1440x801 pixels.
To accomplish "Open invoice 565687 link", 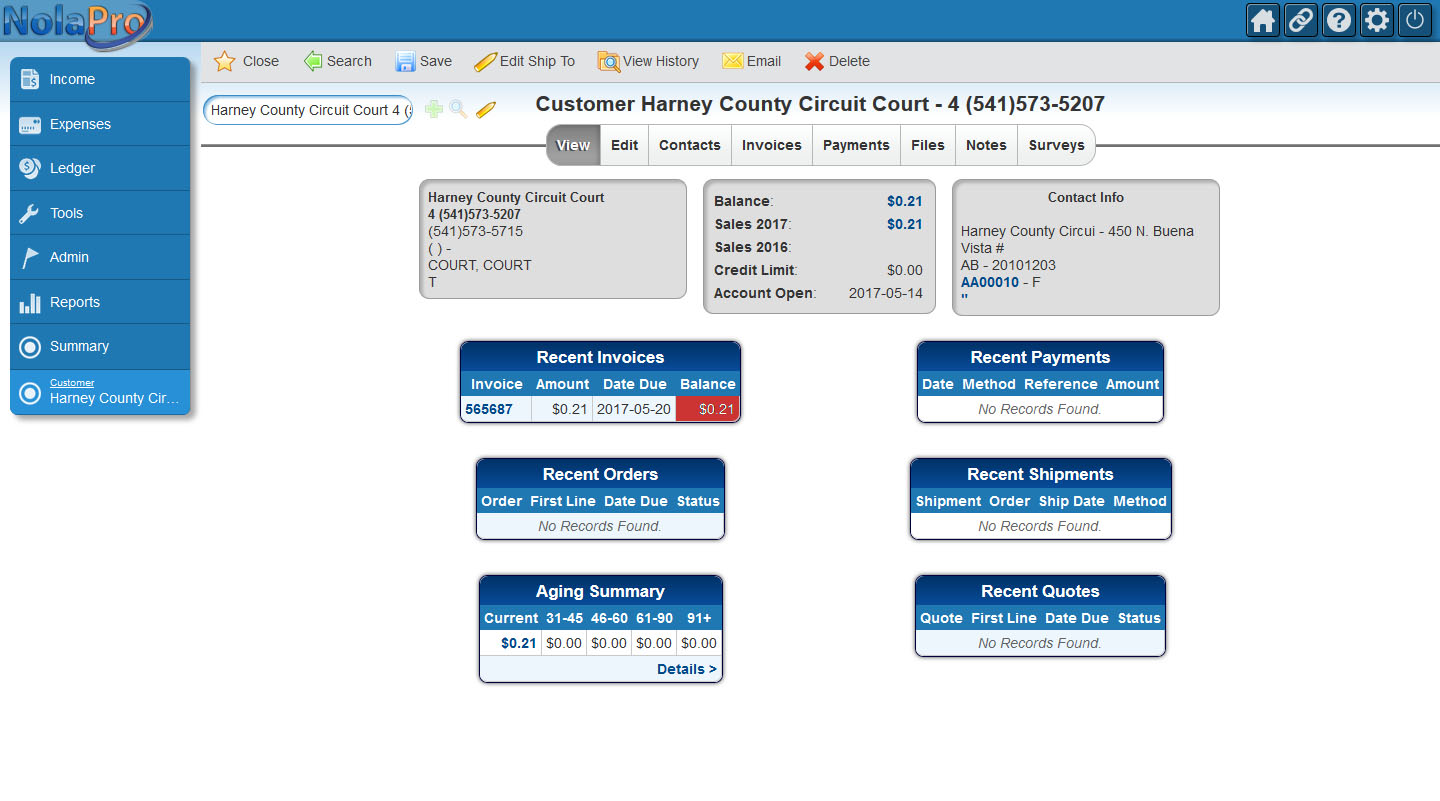I will pos(489,409).
